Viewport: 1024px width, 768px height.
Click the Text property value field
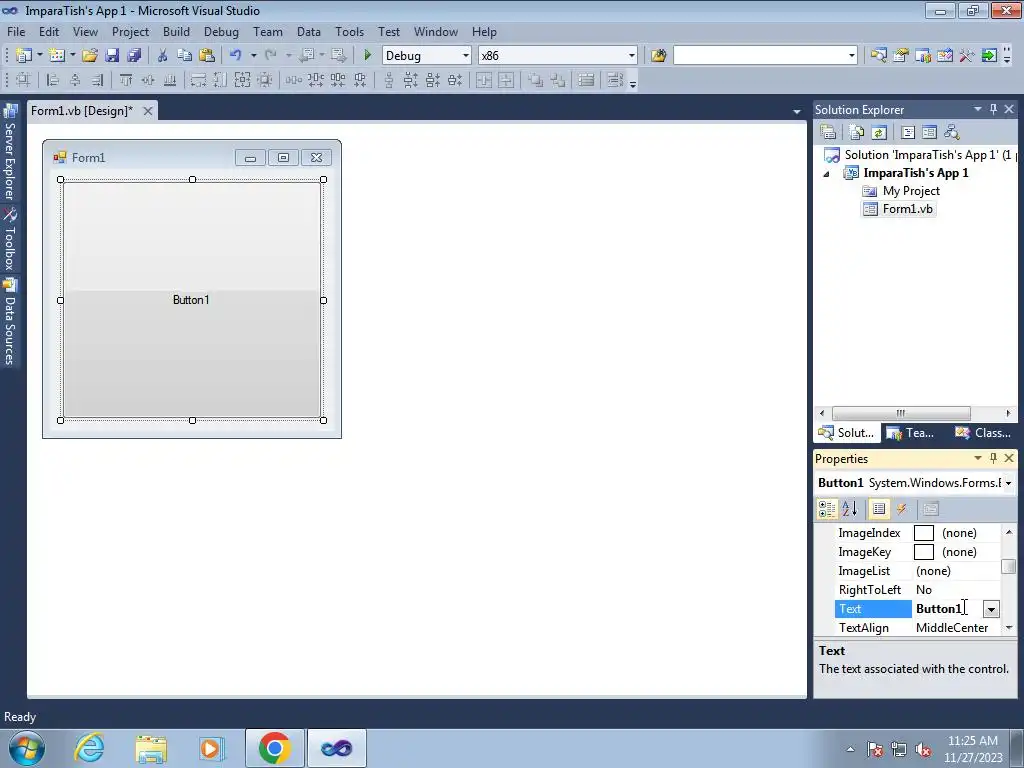tap(948, 609)
